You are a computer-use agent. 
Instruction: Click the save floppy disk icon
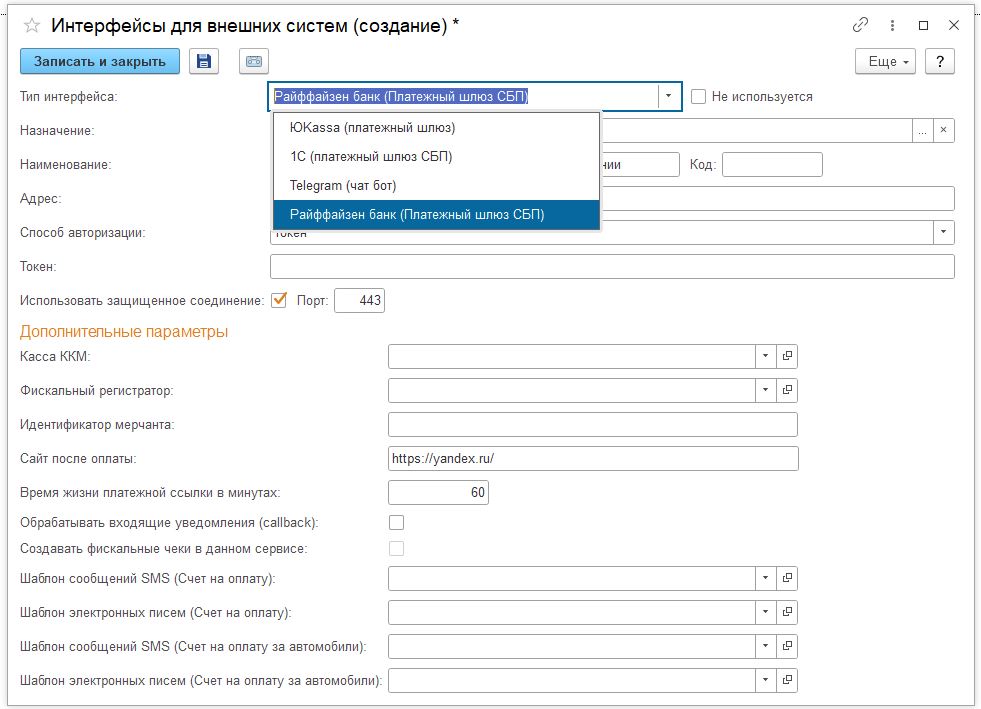click(x=204, y=61)
